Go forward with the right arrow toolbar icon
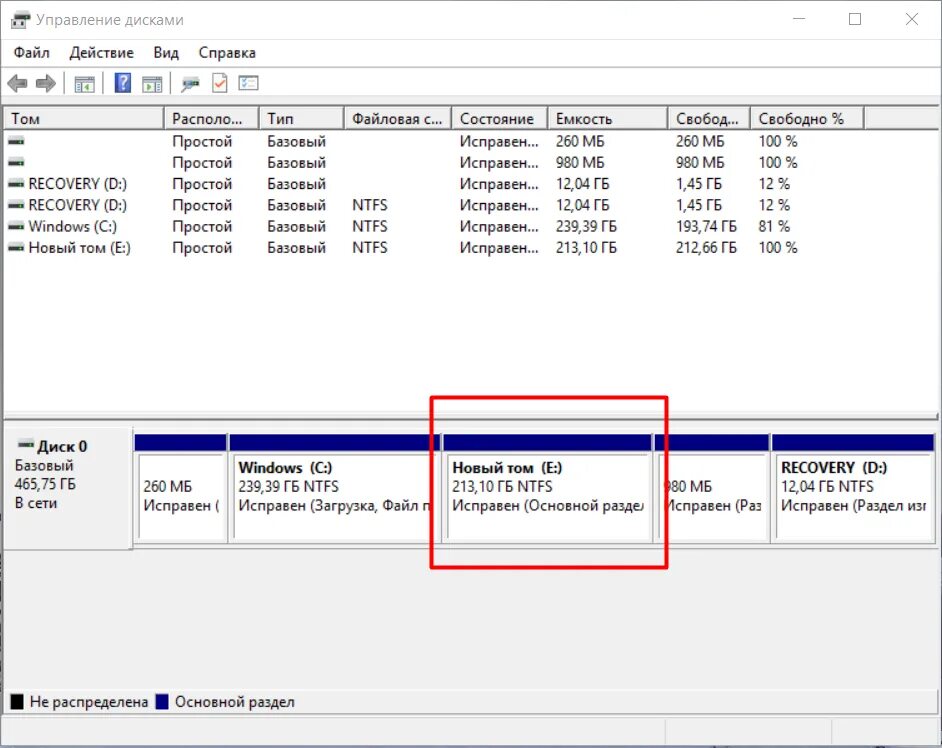Screen dimensions: 942x748 coord(46,83)
